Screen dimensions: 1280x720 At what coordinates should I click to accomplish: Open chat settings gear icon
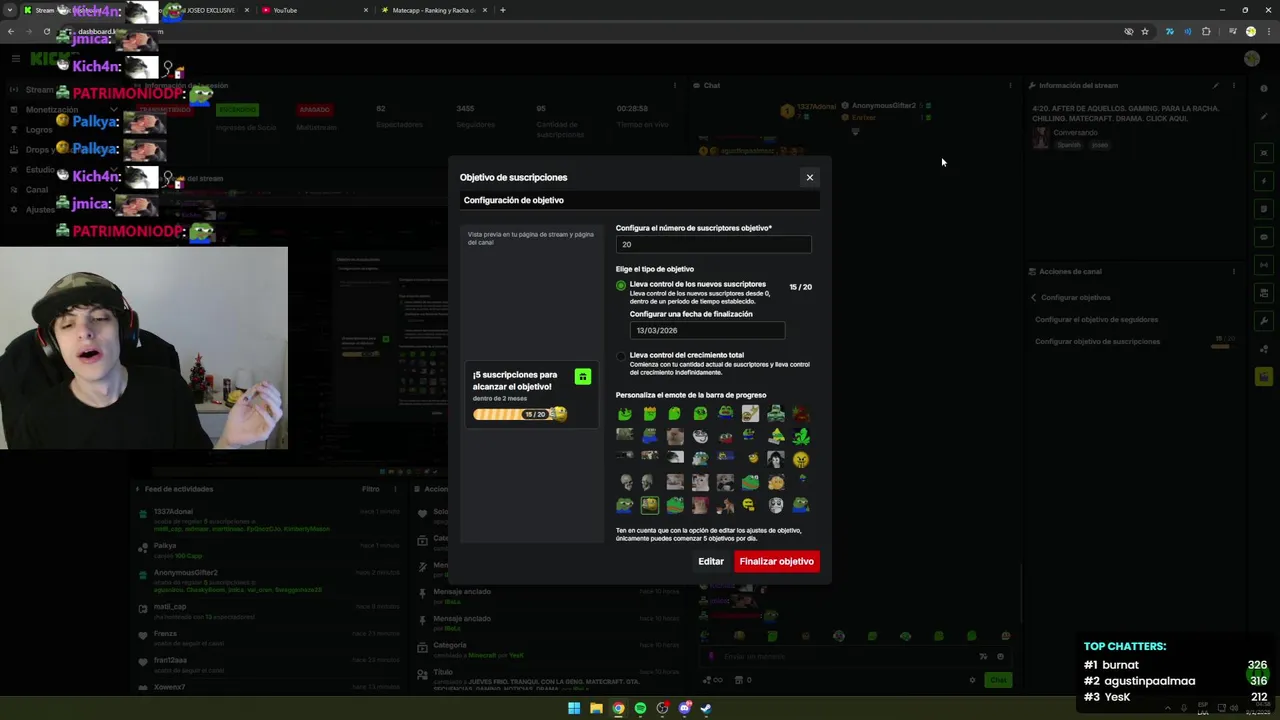point(972,680)
